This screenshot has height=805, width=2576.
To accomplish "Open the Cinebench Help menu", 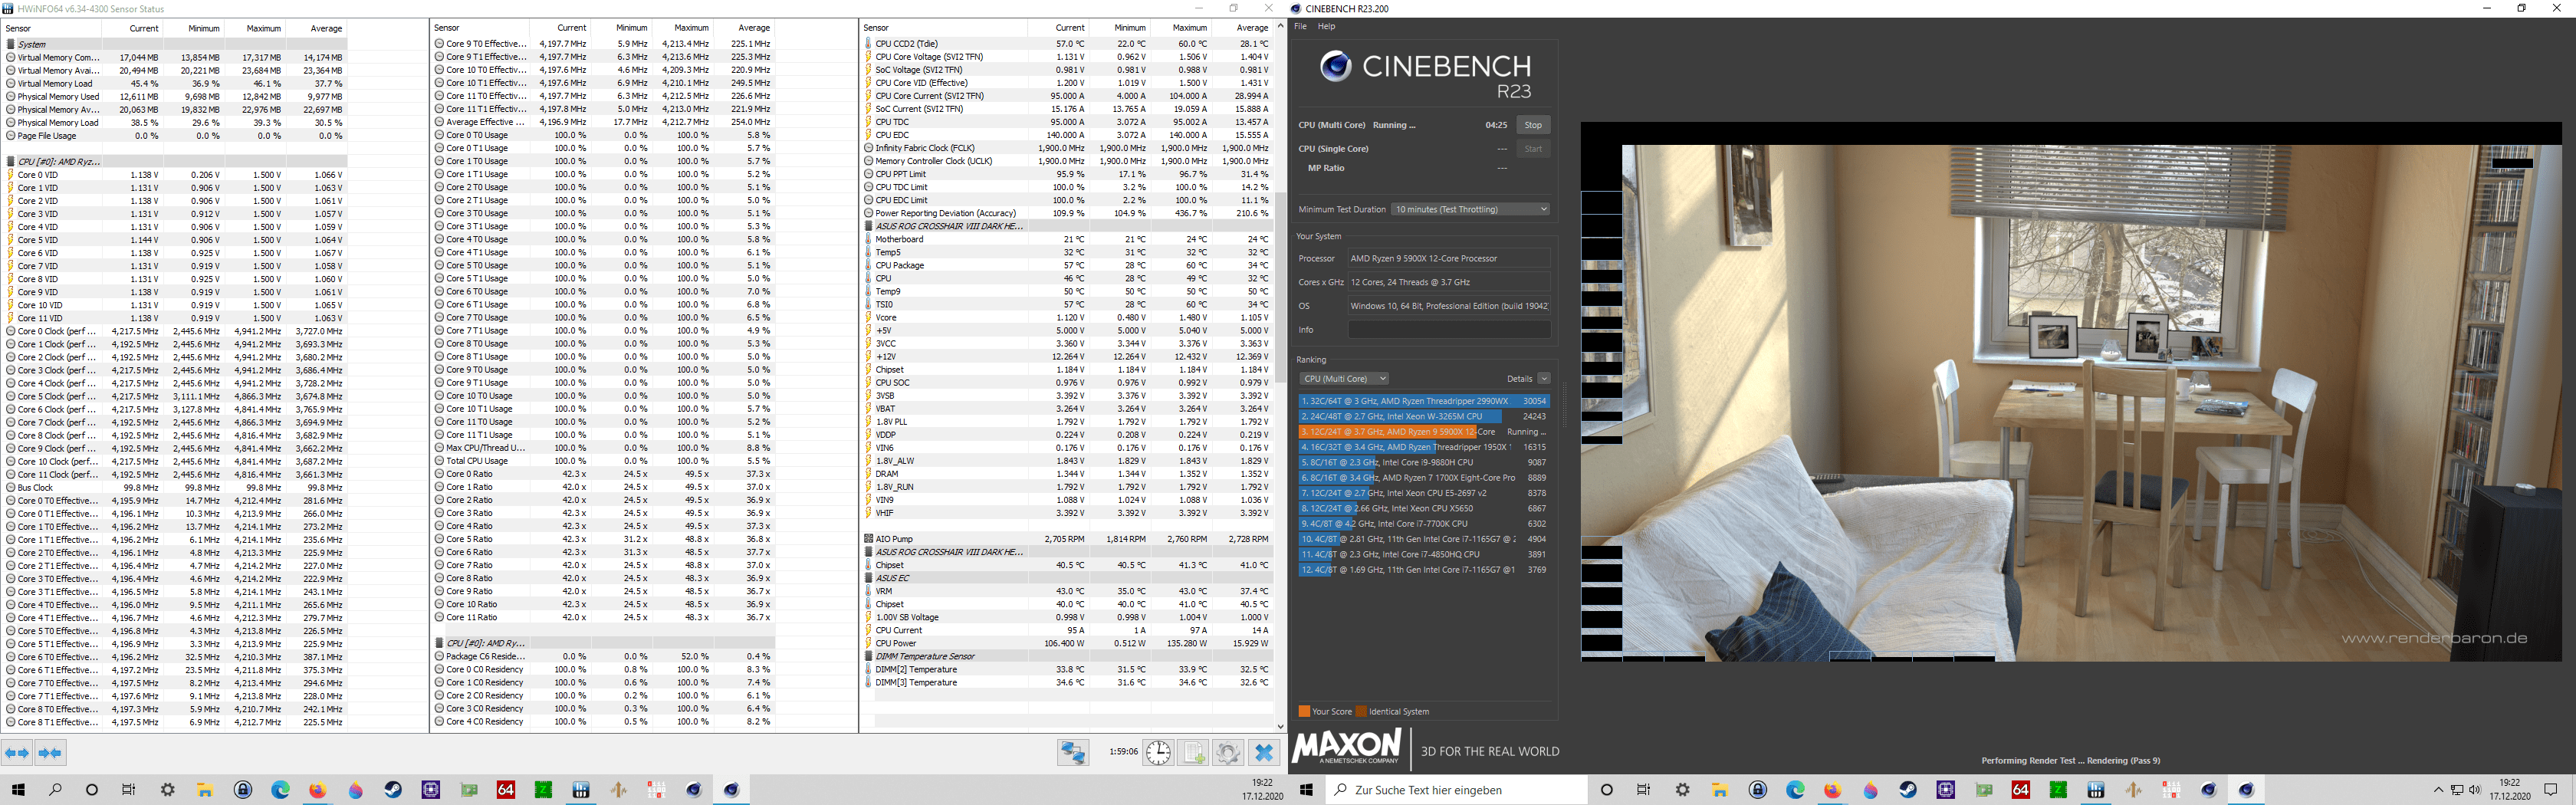I will tap(1326, 27).
